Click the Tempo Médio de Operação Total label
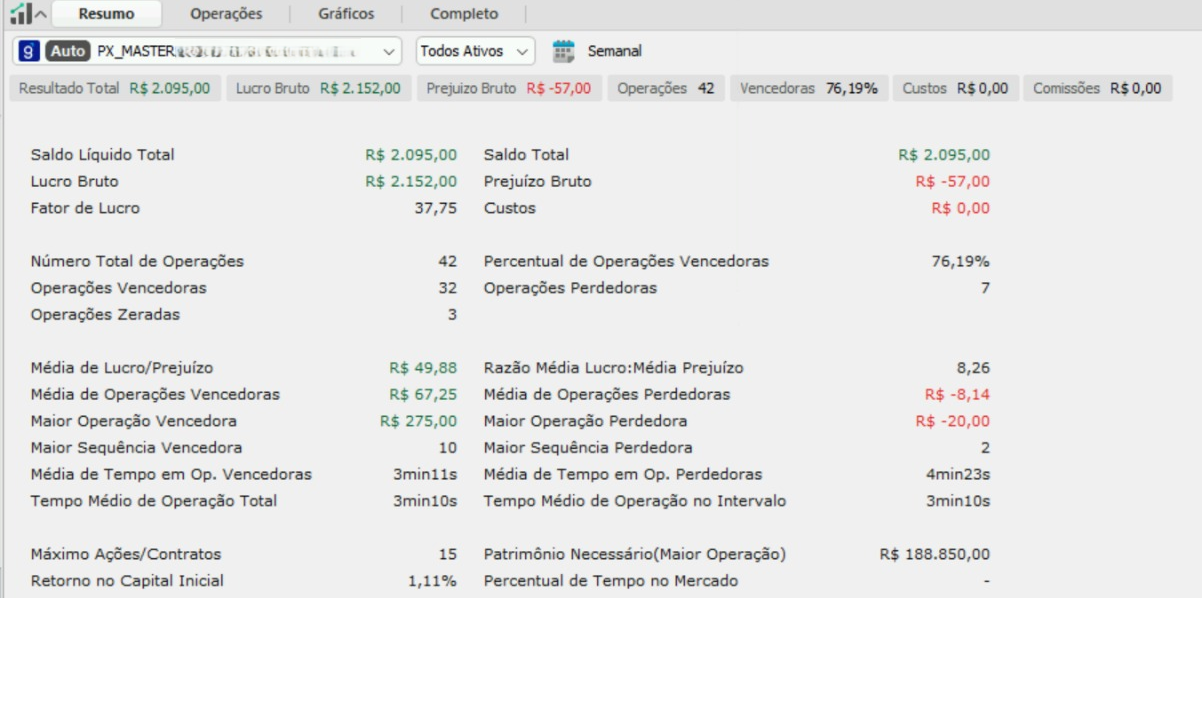Viewport: 1202px width, 726px height. click(x=154, y=501)
